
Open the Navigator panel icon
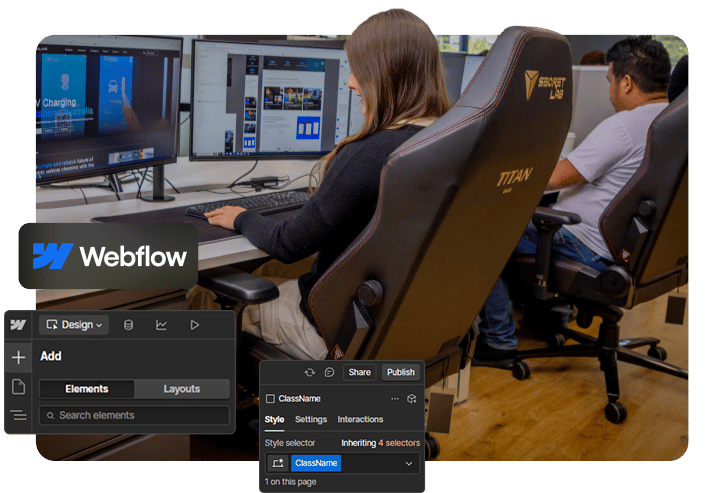[18, 415]
